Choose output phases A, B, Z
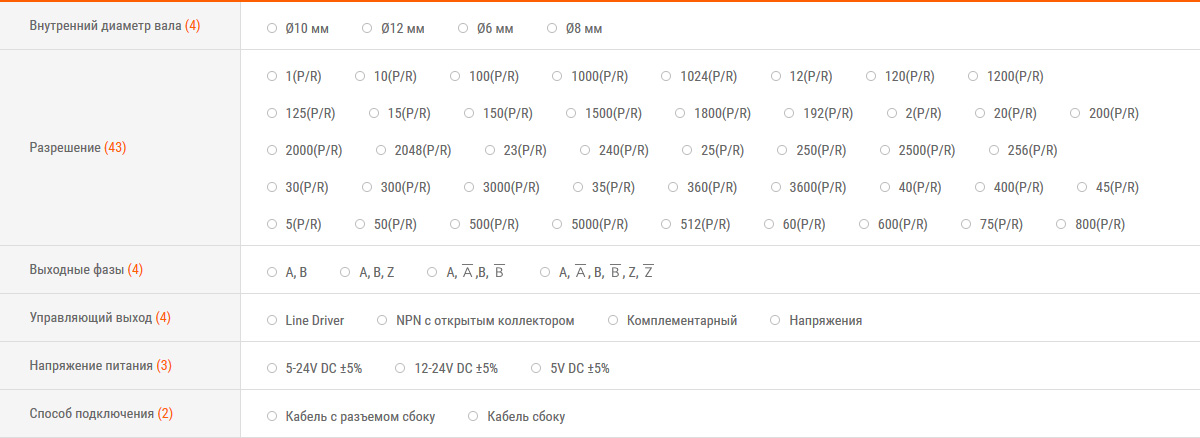This screenshot has height=438, width=1200. [x=345, y=272]
